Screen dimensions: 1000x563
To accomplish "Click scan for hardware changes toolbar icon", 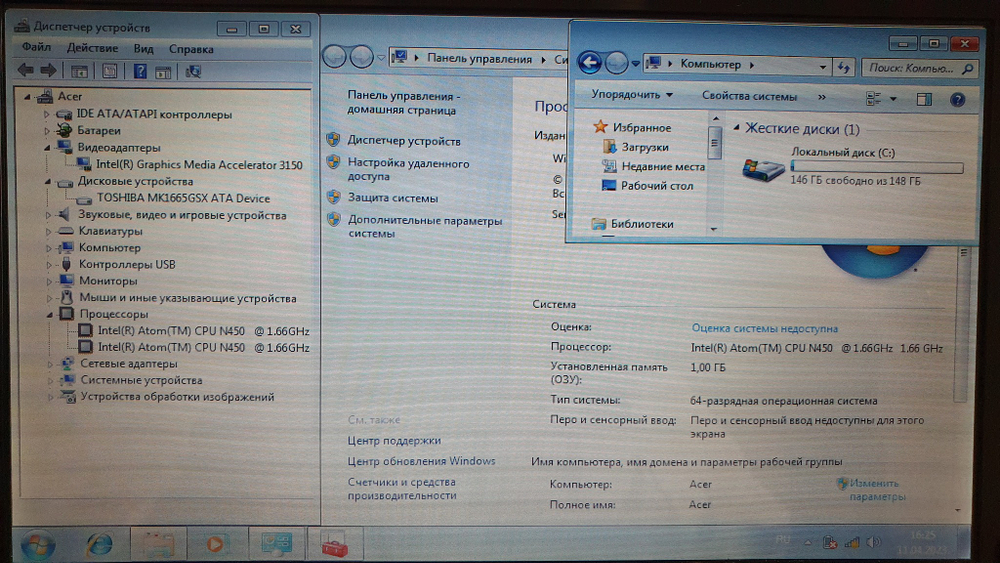I will pyautogui.click(x=193, y=71).
